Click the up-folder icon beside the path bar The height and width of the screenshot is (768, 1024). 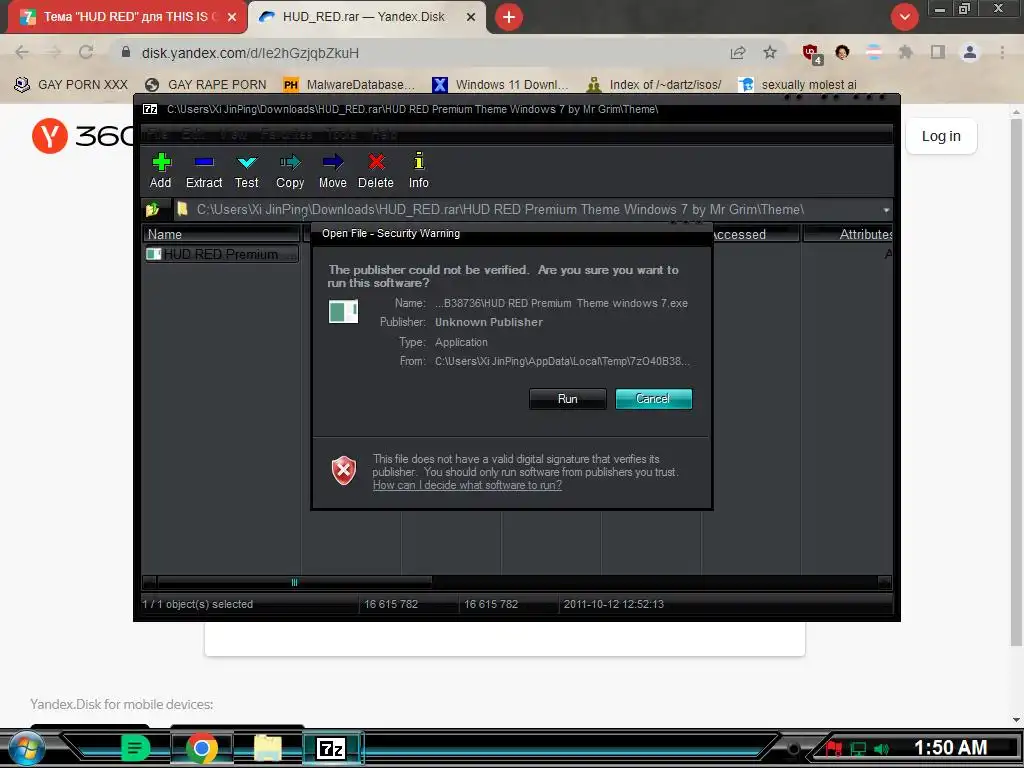tap(152, 210)
